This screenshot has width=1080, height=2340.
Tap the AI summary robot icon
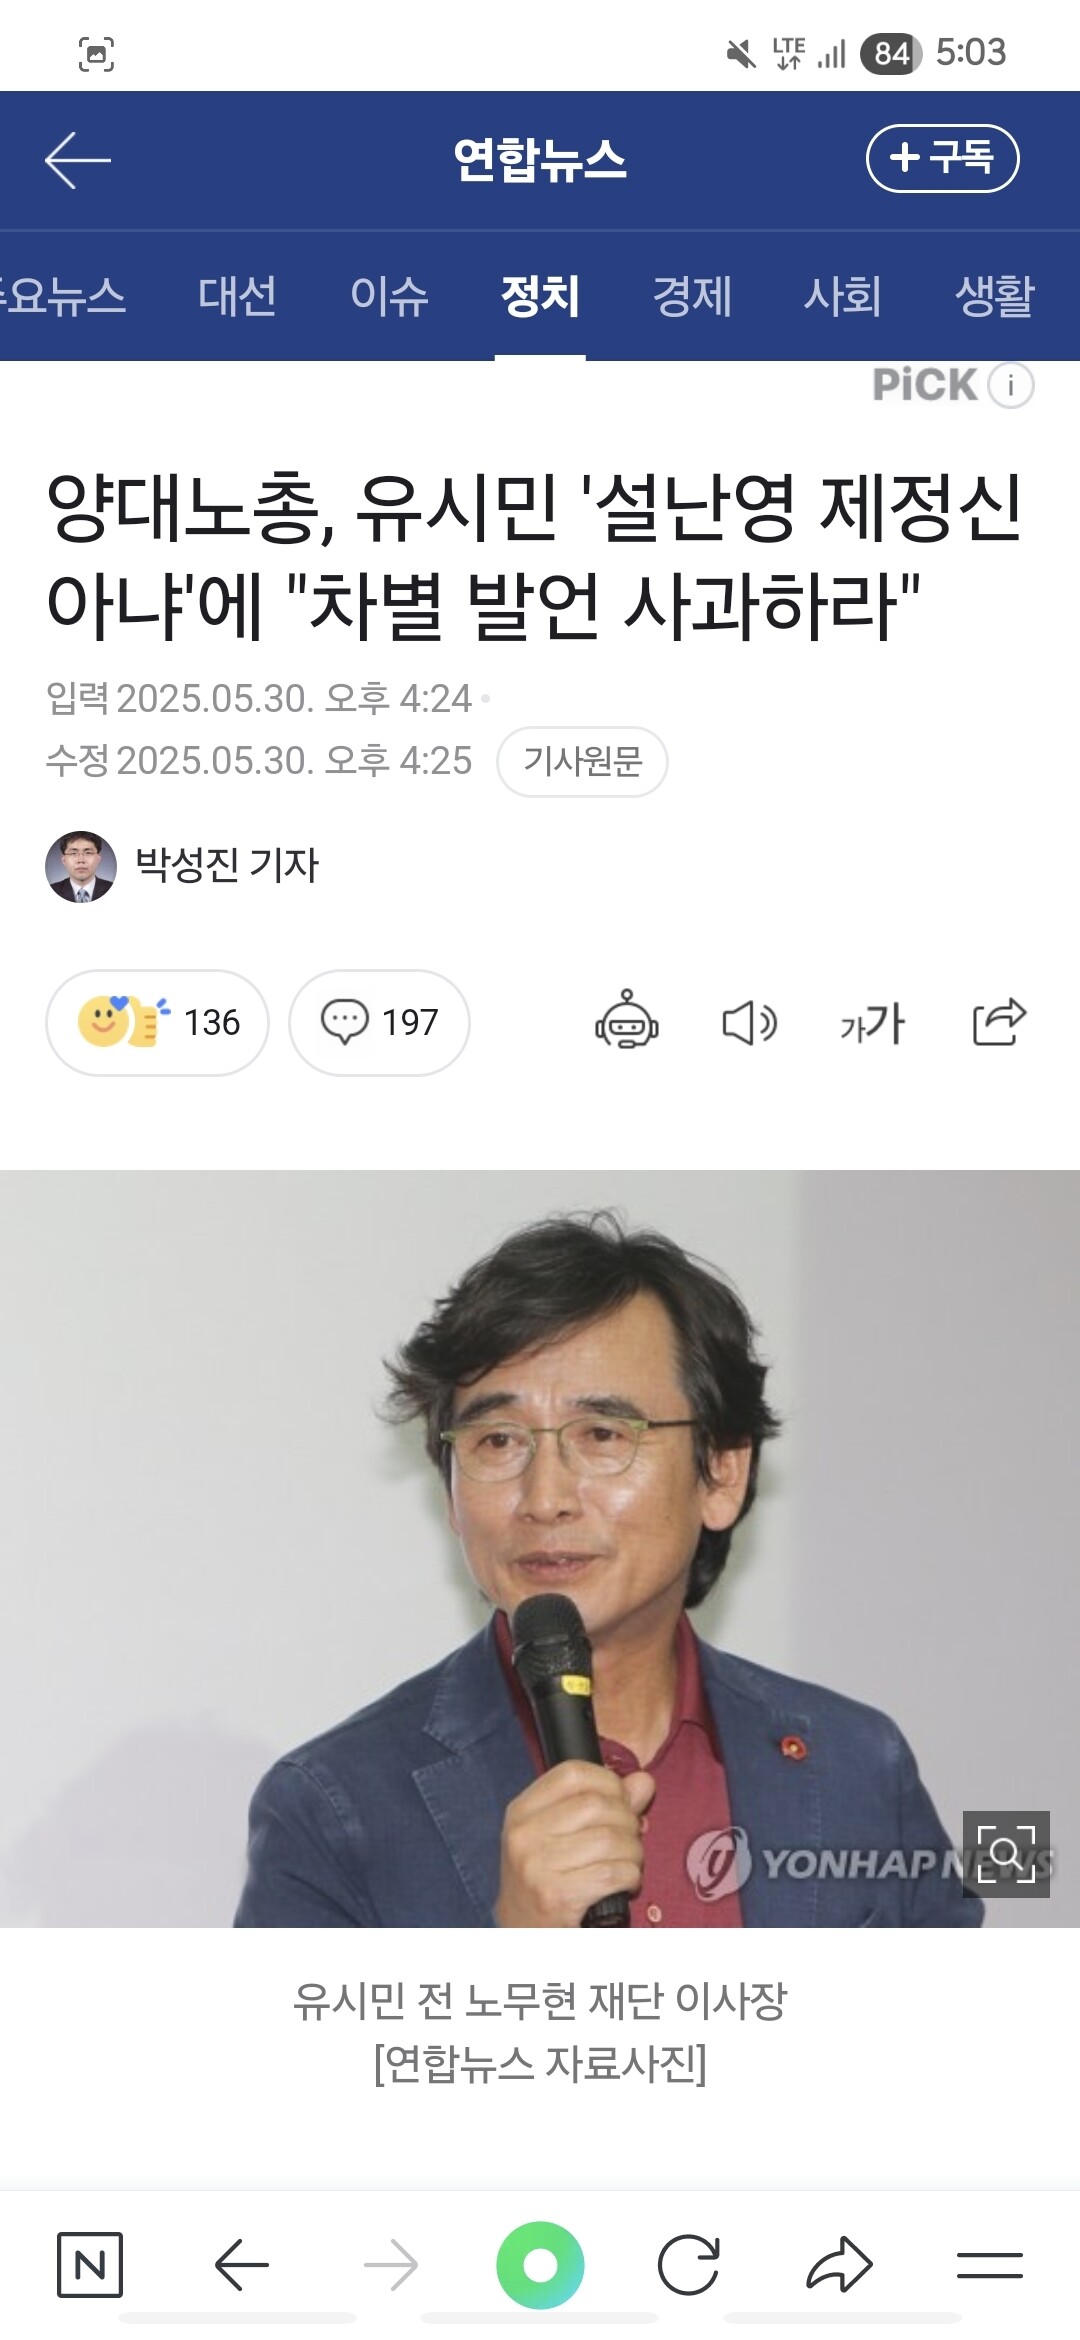tap(627, 1020)
